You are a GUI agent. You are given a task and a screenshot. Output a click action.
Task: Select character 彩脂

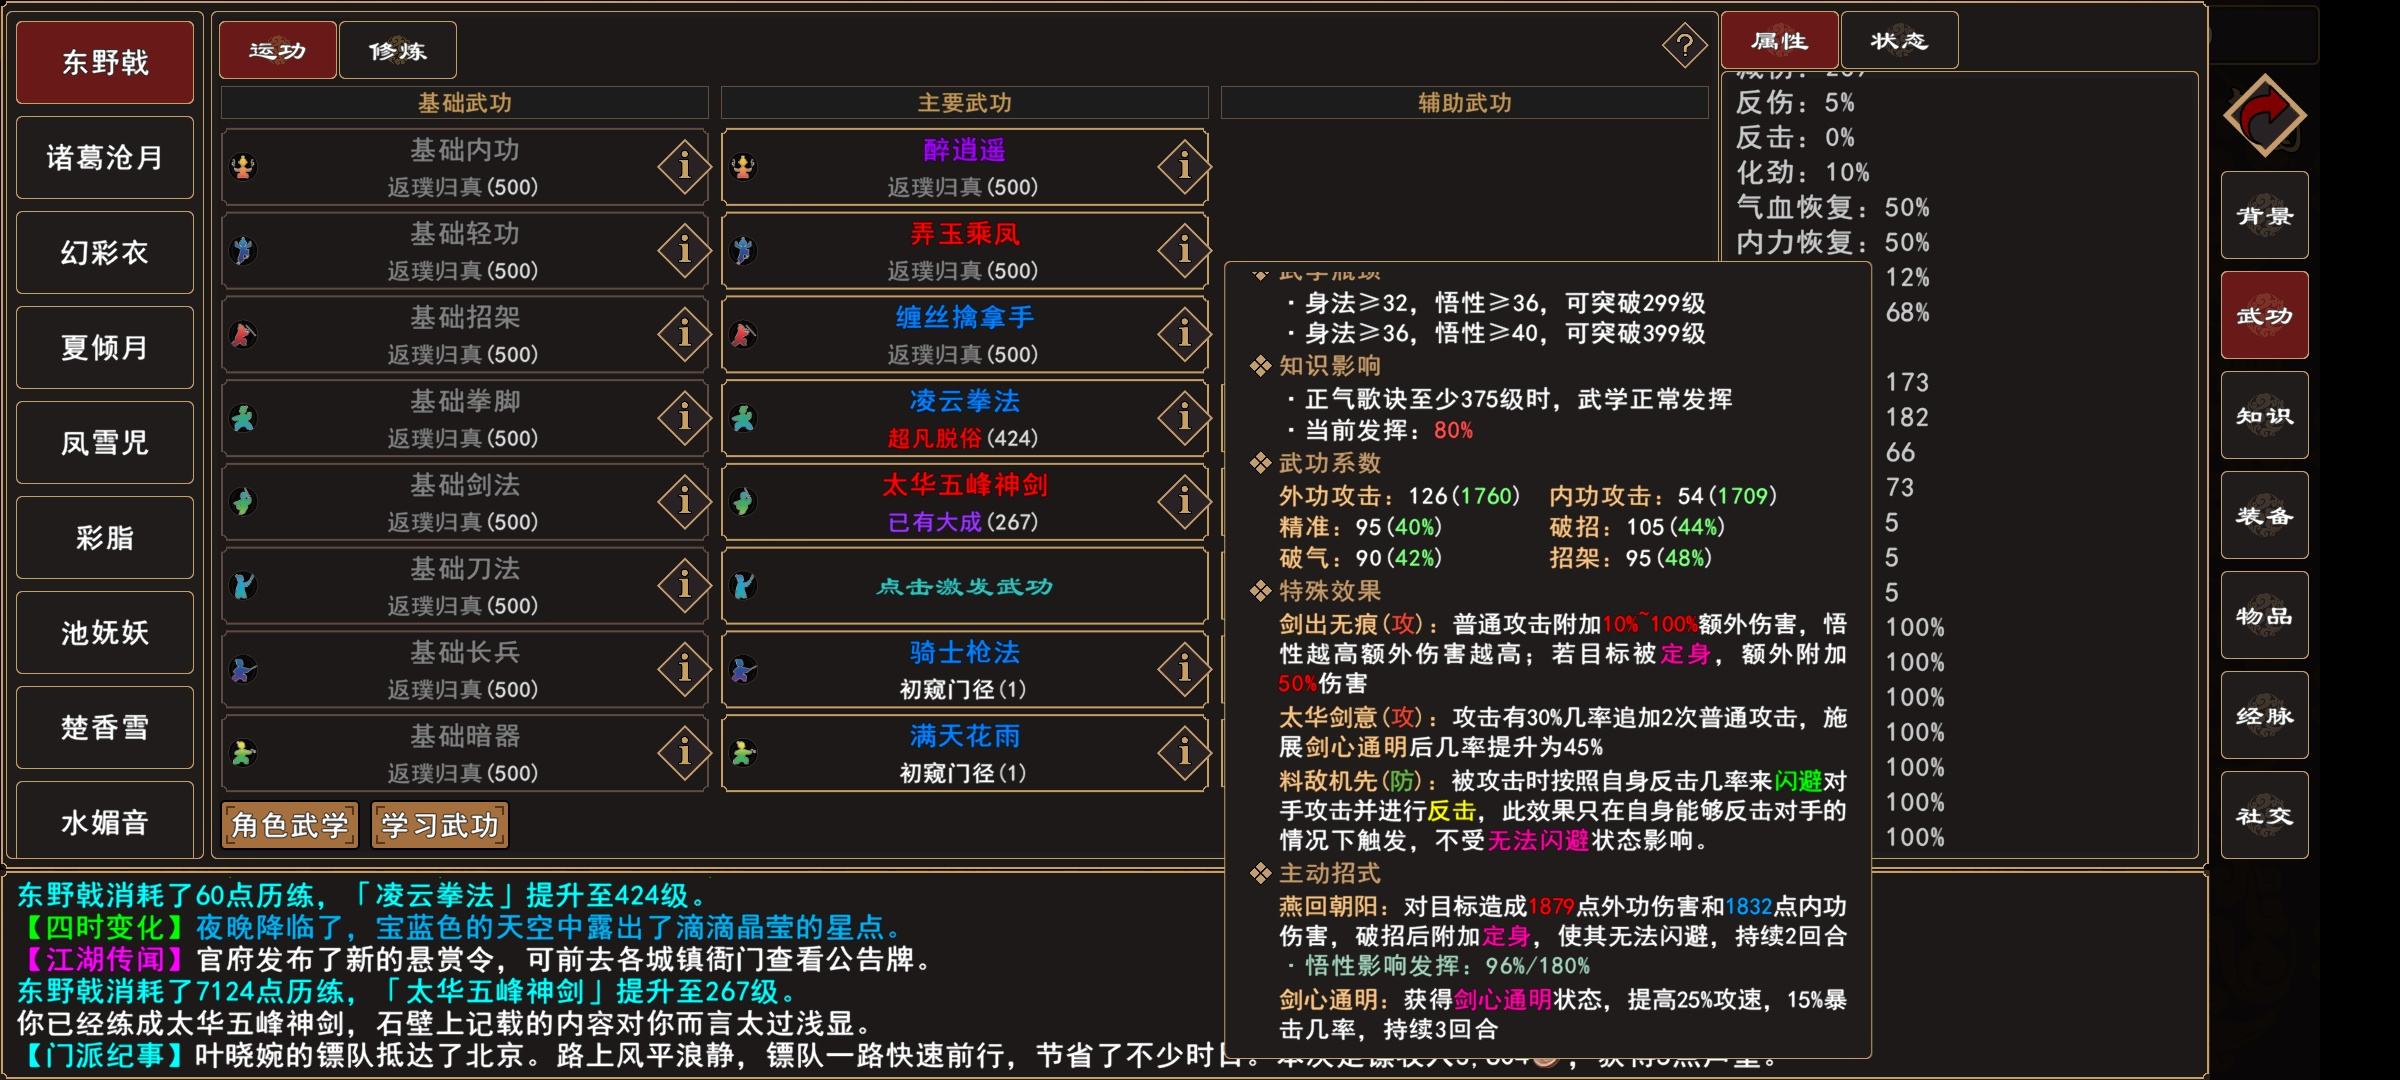click(x=105, y=537)
